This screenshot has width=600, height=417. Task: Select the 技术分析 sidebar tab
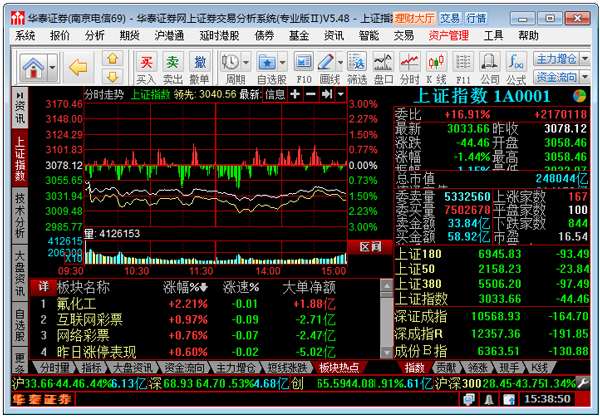(x=20, y=215)
